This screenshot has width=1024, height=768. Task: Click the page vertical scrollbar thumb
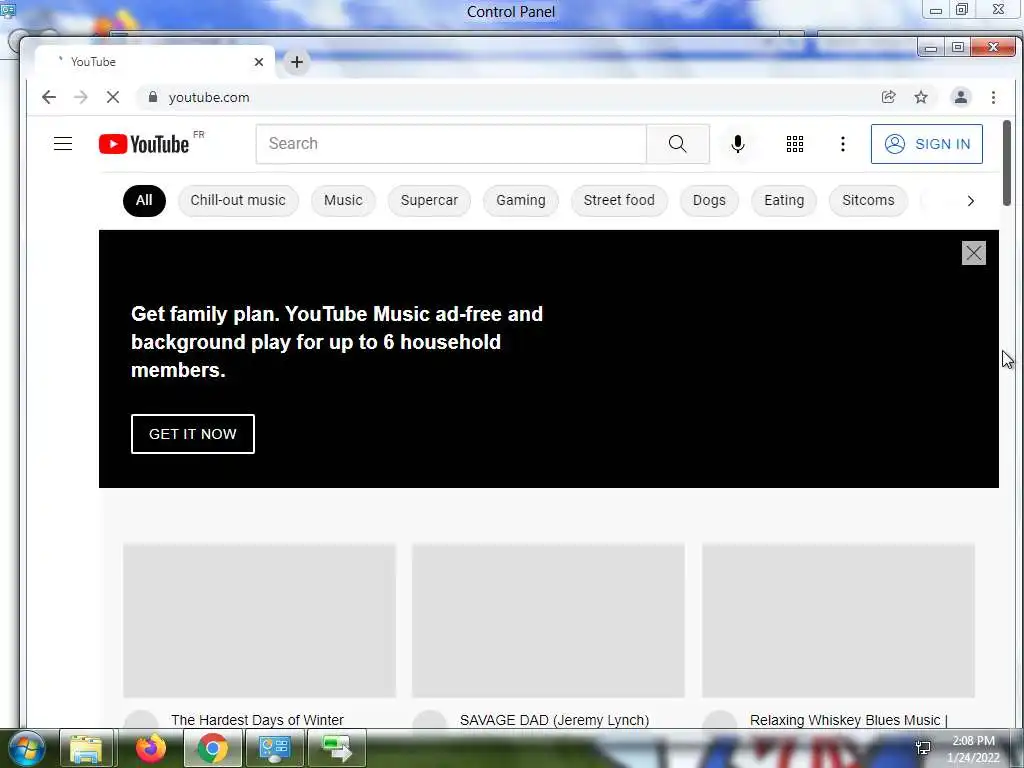[1006, 163]
